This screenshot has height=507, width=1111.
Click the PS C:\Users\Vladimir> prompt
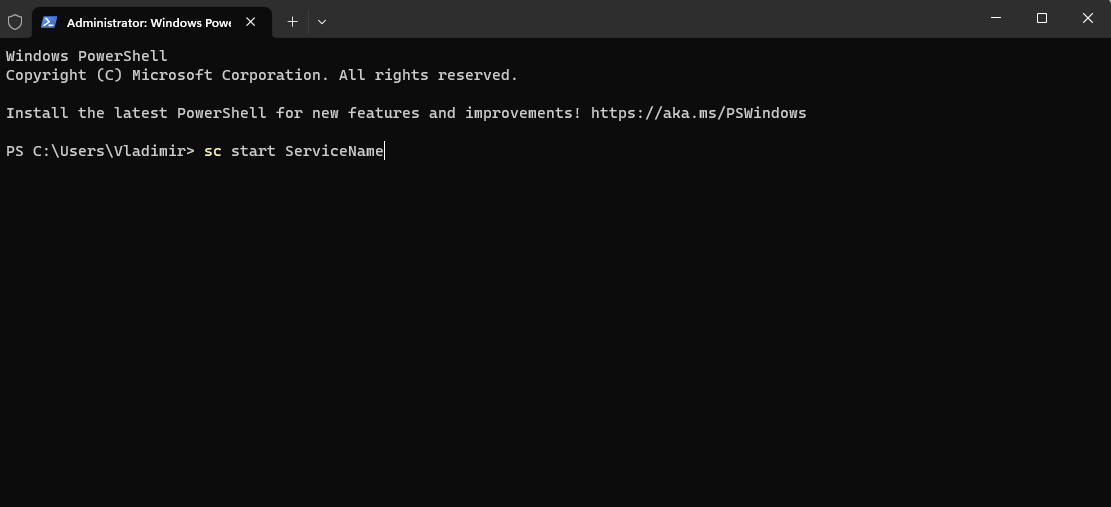coord(100,151)
